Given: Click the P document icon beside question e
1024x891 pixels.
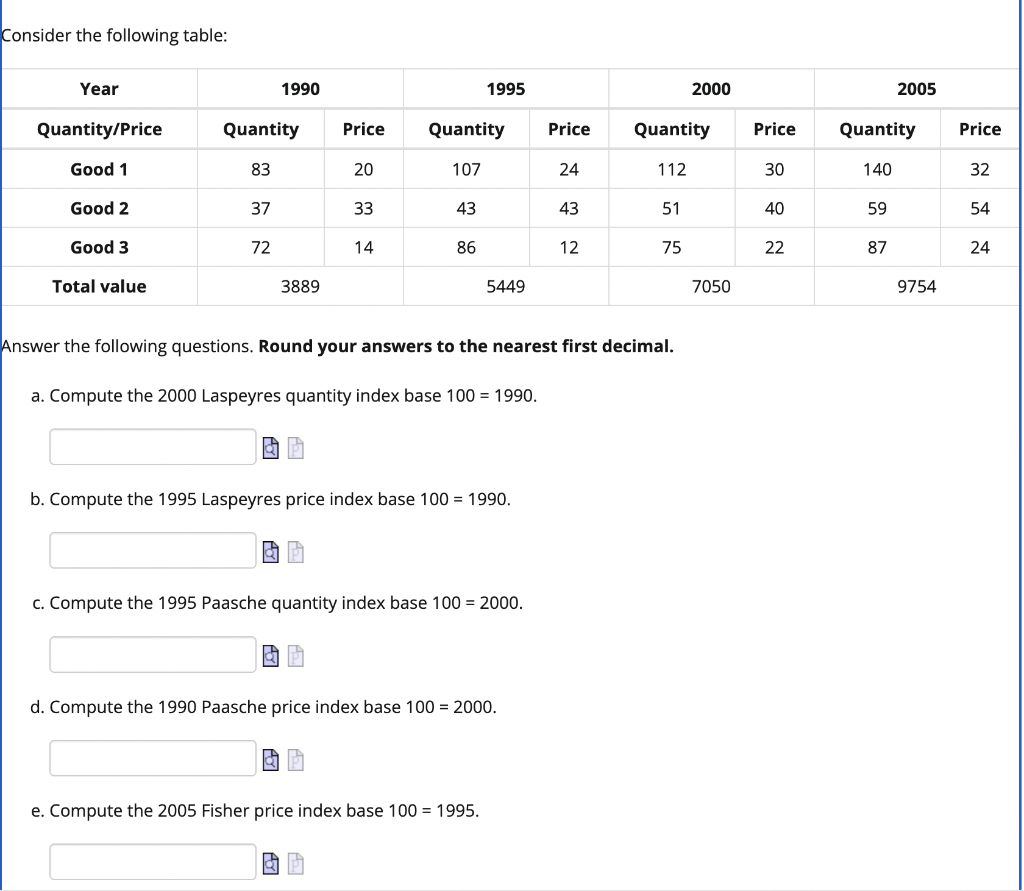Looking at the screenshot, I should click(x=295, y=861).
